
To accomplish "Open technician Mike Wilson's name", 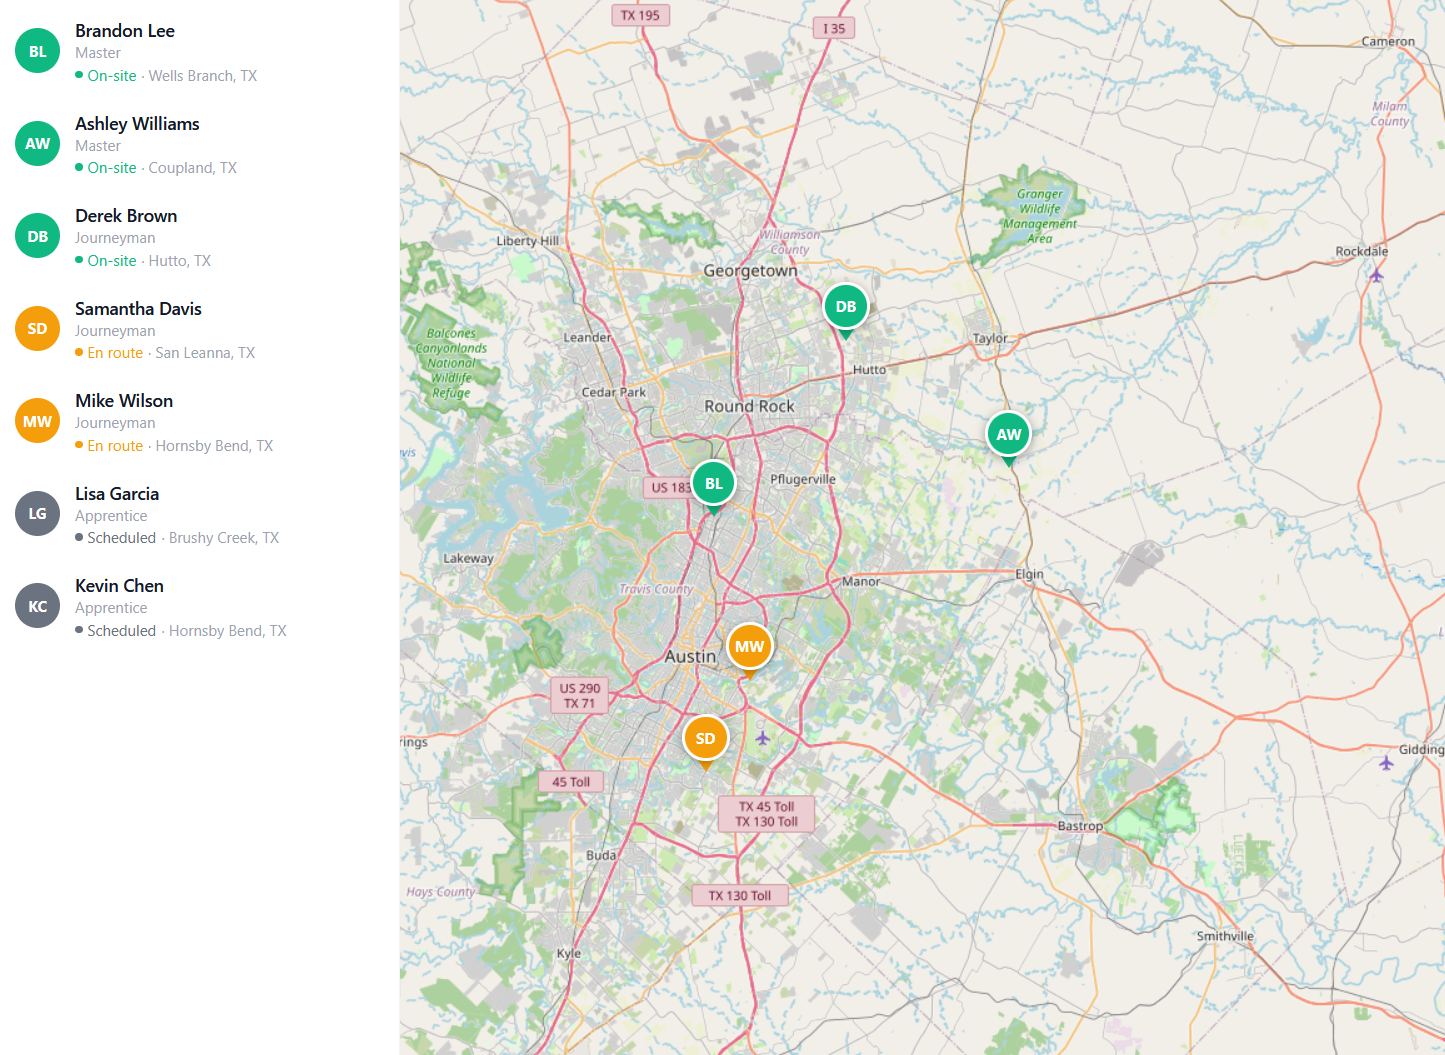I will 124,401.
